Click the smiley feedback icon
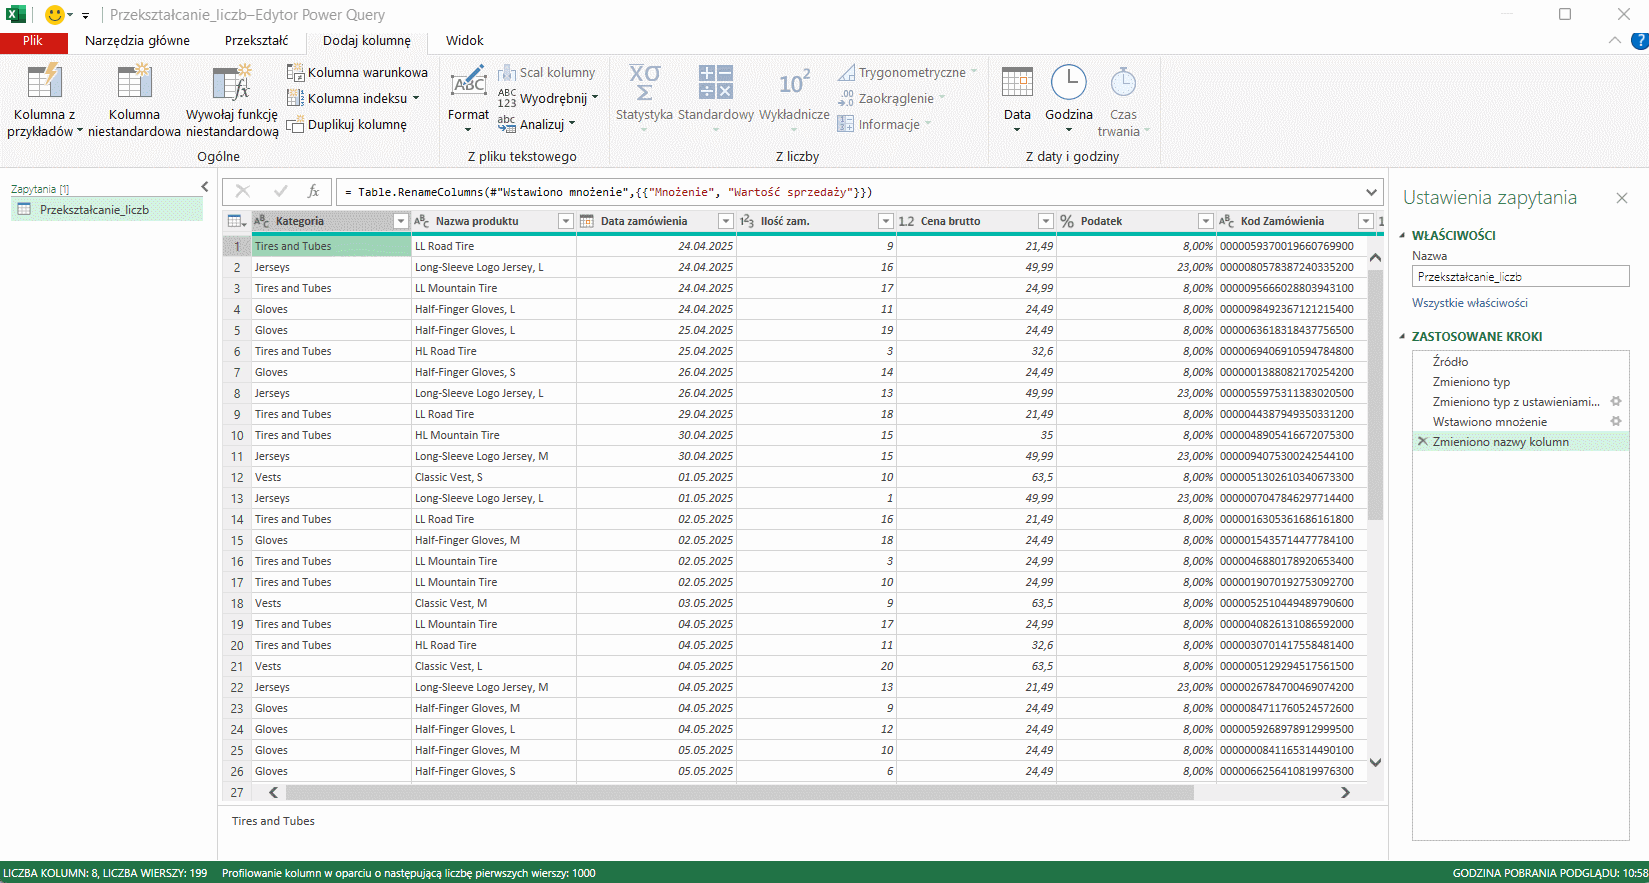This screenshot has width=1649, height=883. 55,15
